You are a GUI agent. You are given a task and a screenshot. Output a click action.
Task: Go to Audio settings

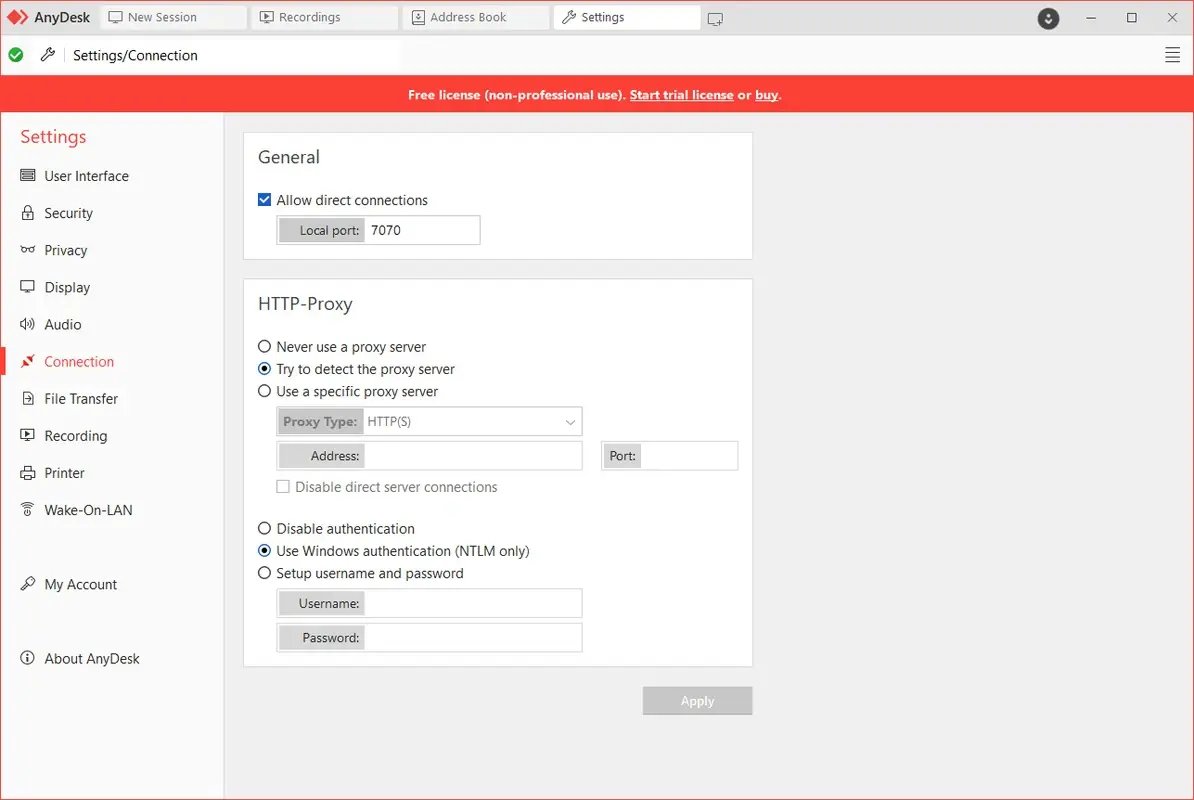coord(63,324)
